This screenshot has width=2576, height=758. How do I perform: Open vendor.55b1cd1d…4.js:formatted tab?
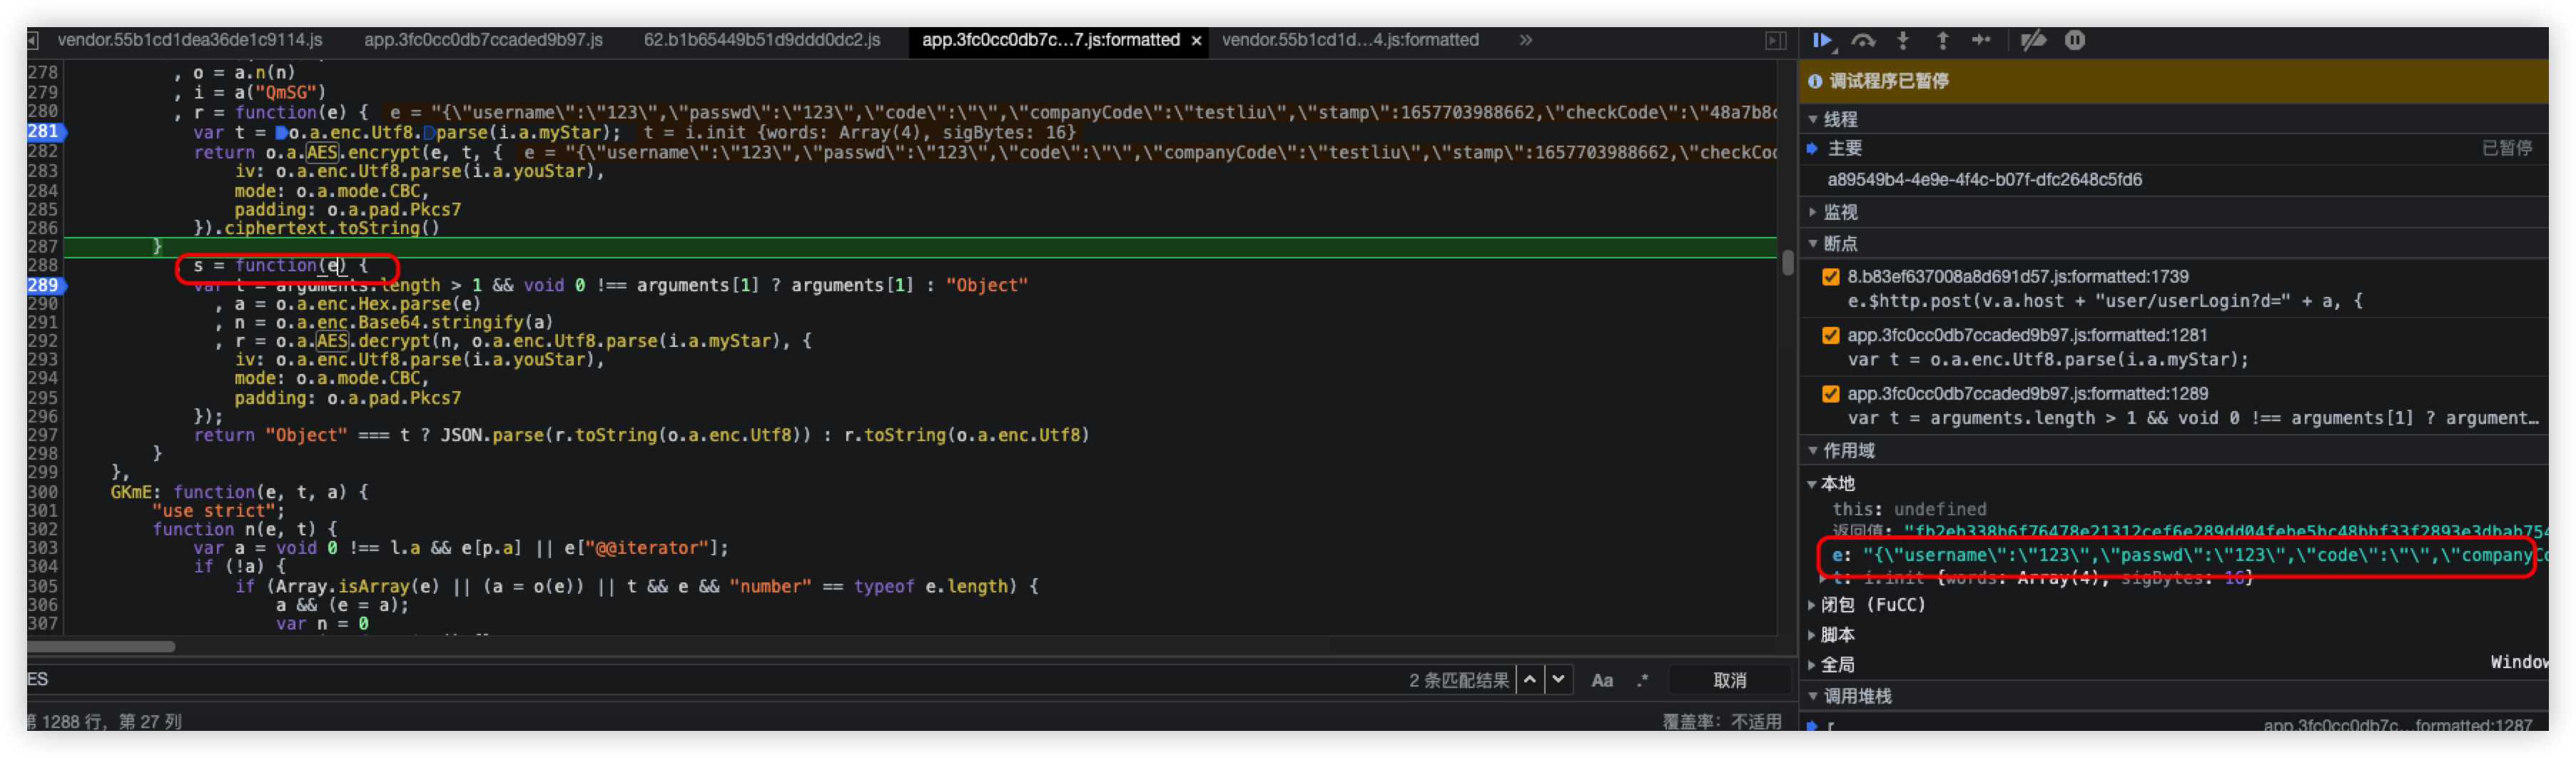[x=1350, y=40]
